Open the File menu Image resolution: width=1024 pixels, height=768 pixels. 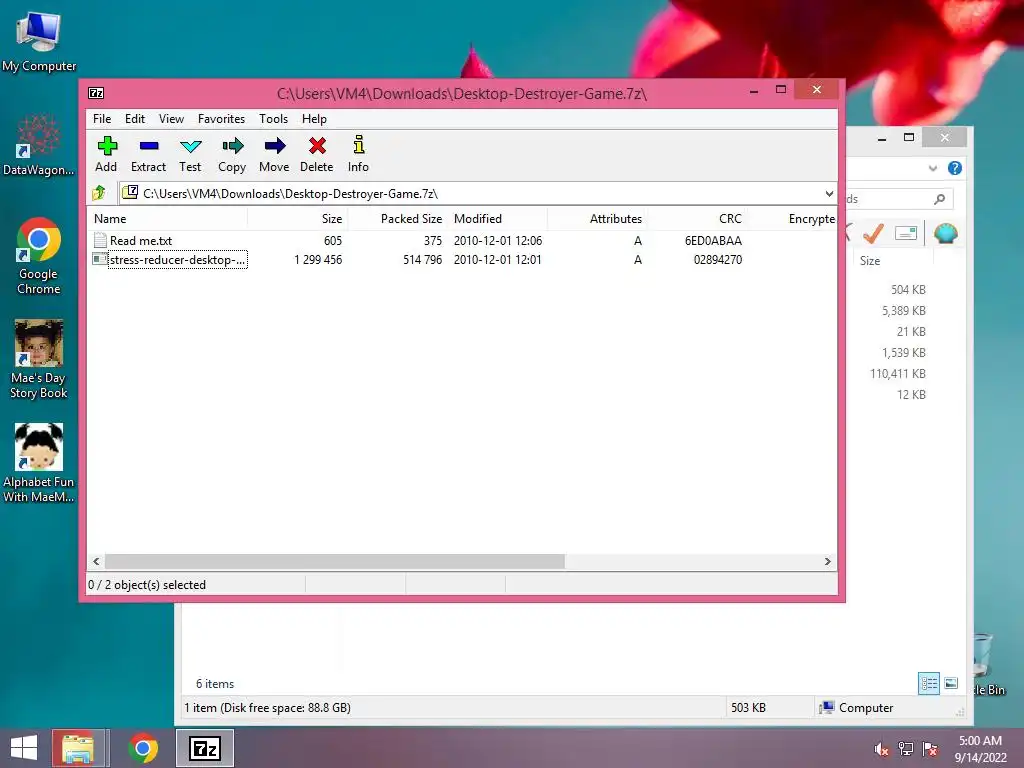(x=102, y=118)
